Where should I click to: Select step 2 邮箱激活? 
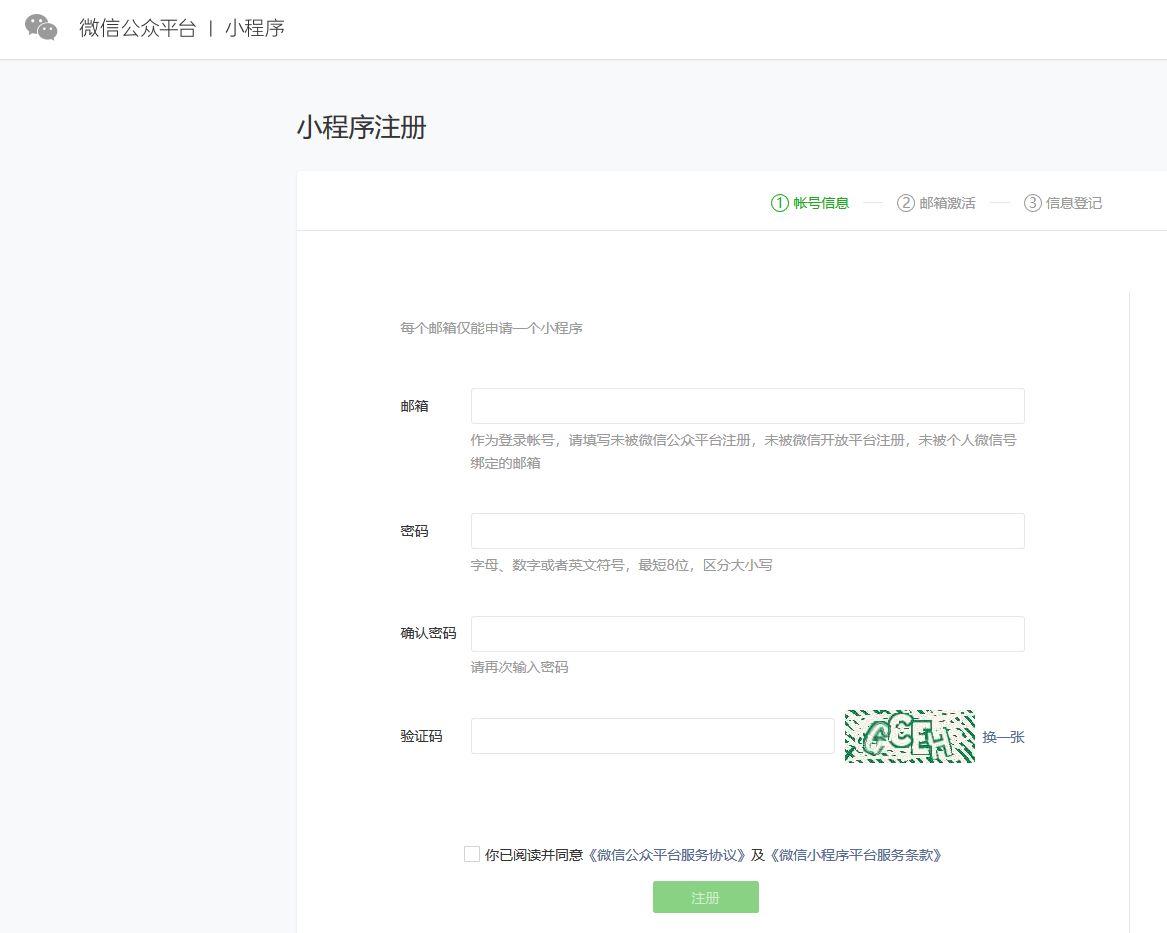[936, 202]
